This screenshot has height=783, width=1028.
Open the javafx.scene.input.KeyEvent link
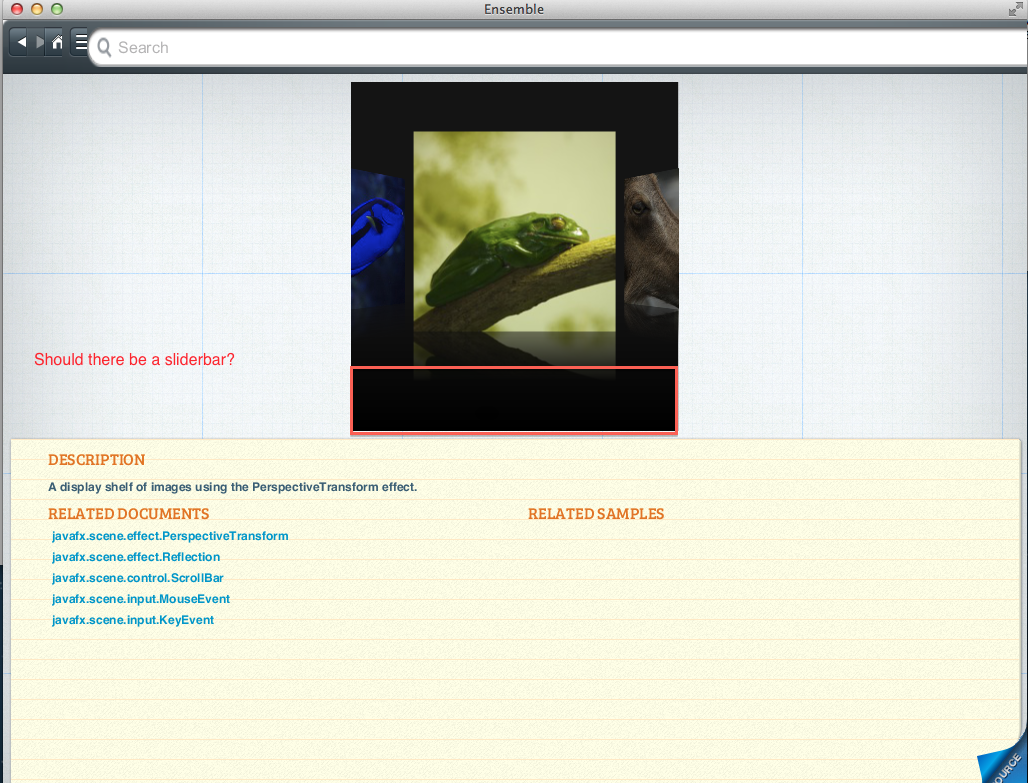pos(133,620)
